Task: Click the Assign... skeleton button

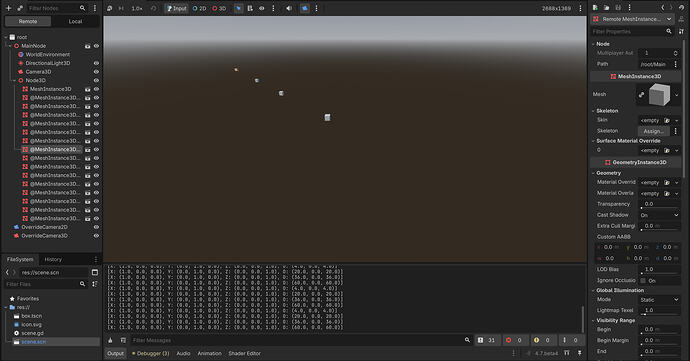Action: 653,131
